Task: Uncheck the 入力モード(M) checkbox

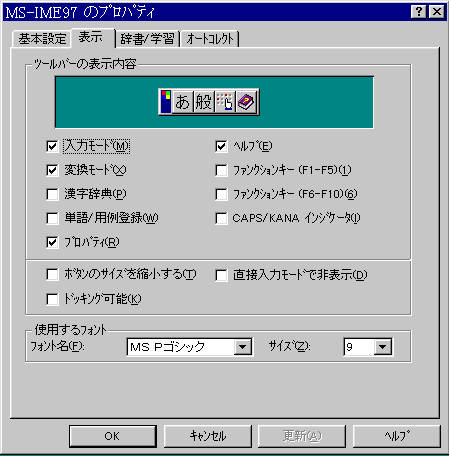Action: (x=52, y=146)
